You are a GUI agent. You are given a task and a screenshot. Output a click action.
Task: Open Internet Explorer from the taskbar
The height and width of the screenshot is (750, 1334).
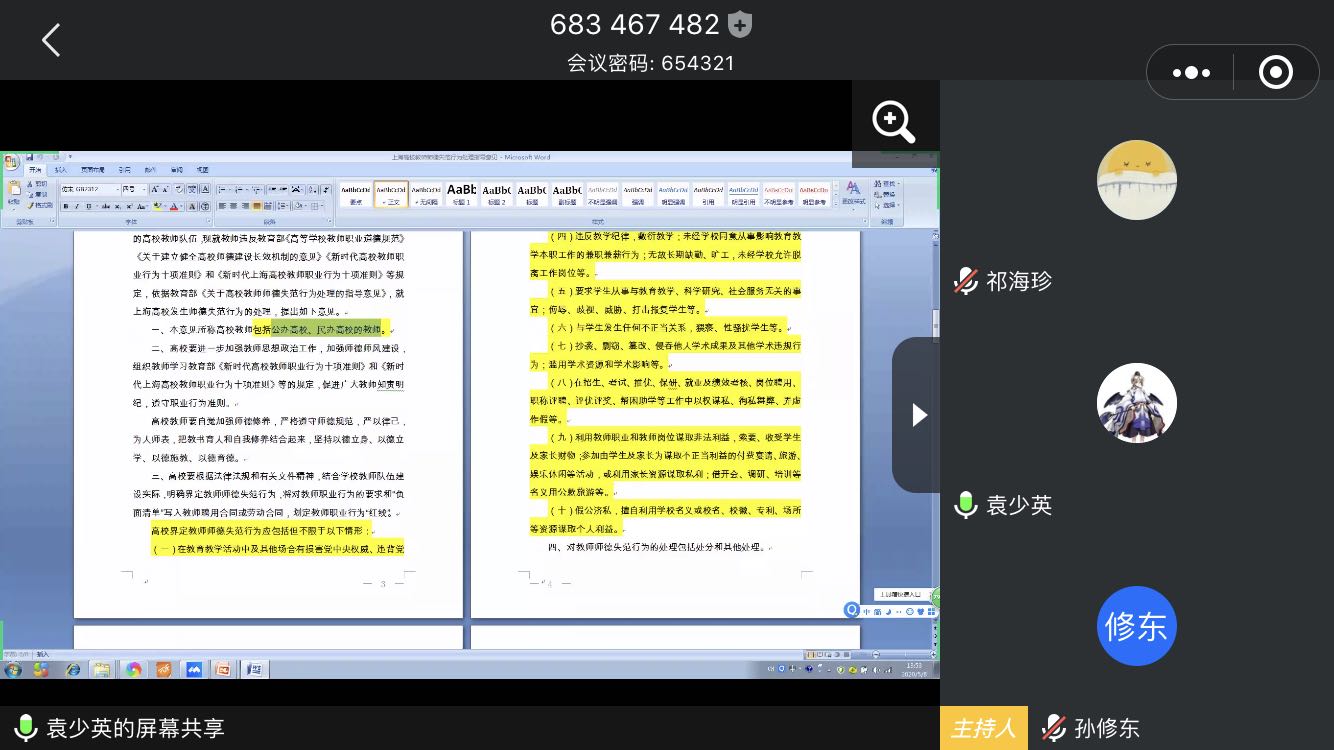click(x=72, y=669)
